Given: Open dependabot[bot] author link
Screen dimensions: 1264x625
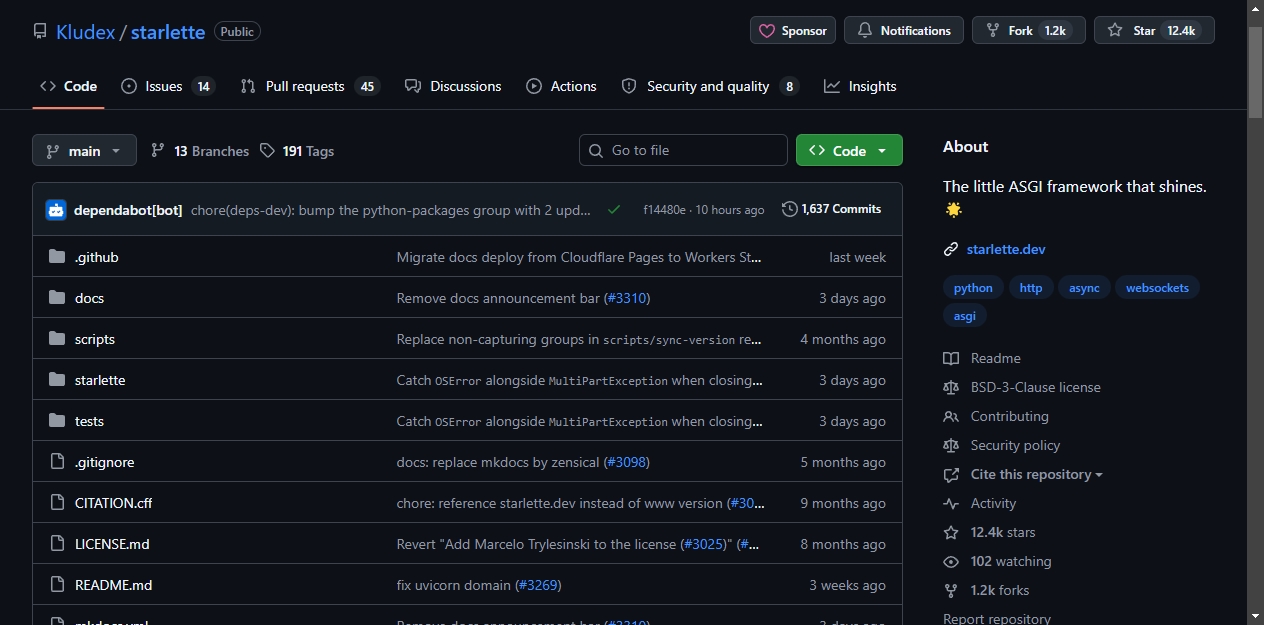Looking at the screenshot, I should (128, 210).
